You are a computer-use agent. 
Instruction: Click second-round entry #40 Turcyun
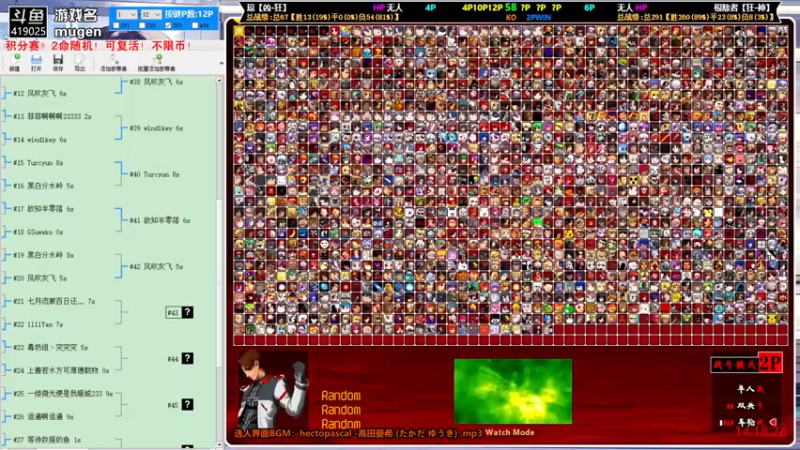point(155,174)
